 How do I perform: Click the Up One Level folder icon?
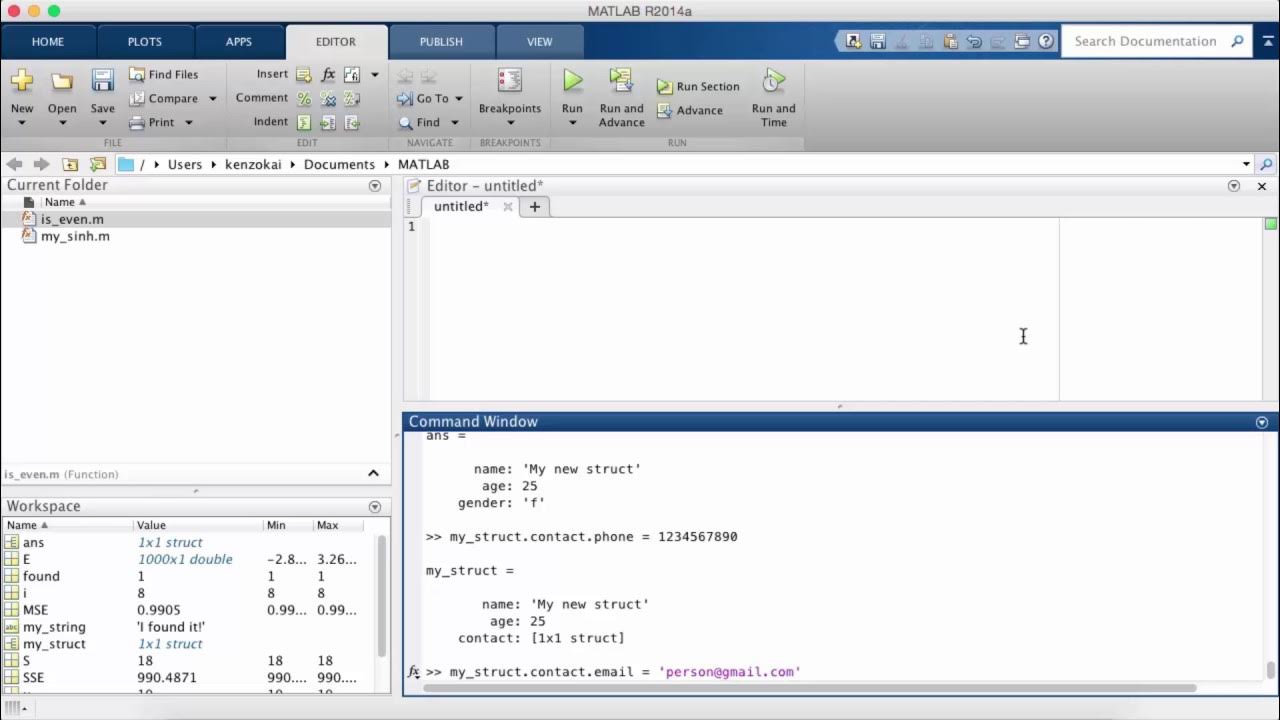pos(70,164)
